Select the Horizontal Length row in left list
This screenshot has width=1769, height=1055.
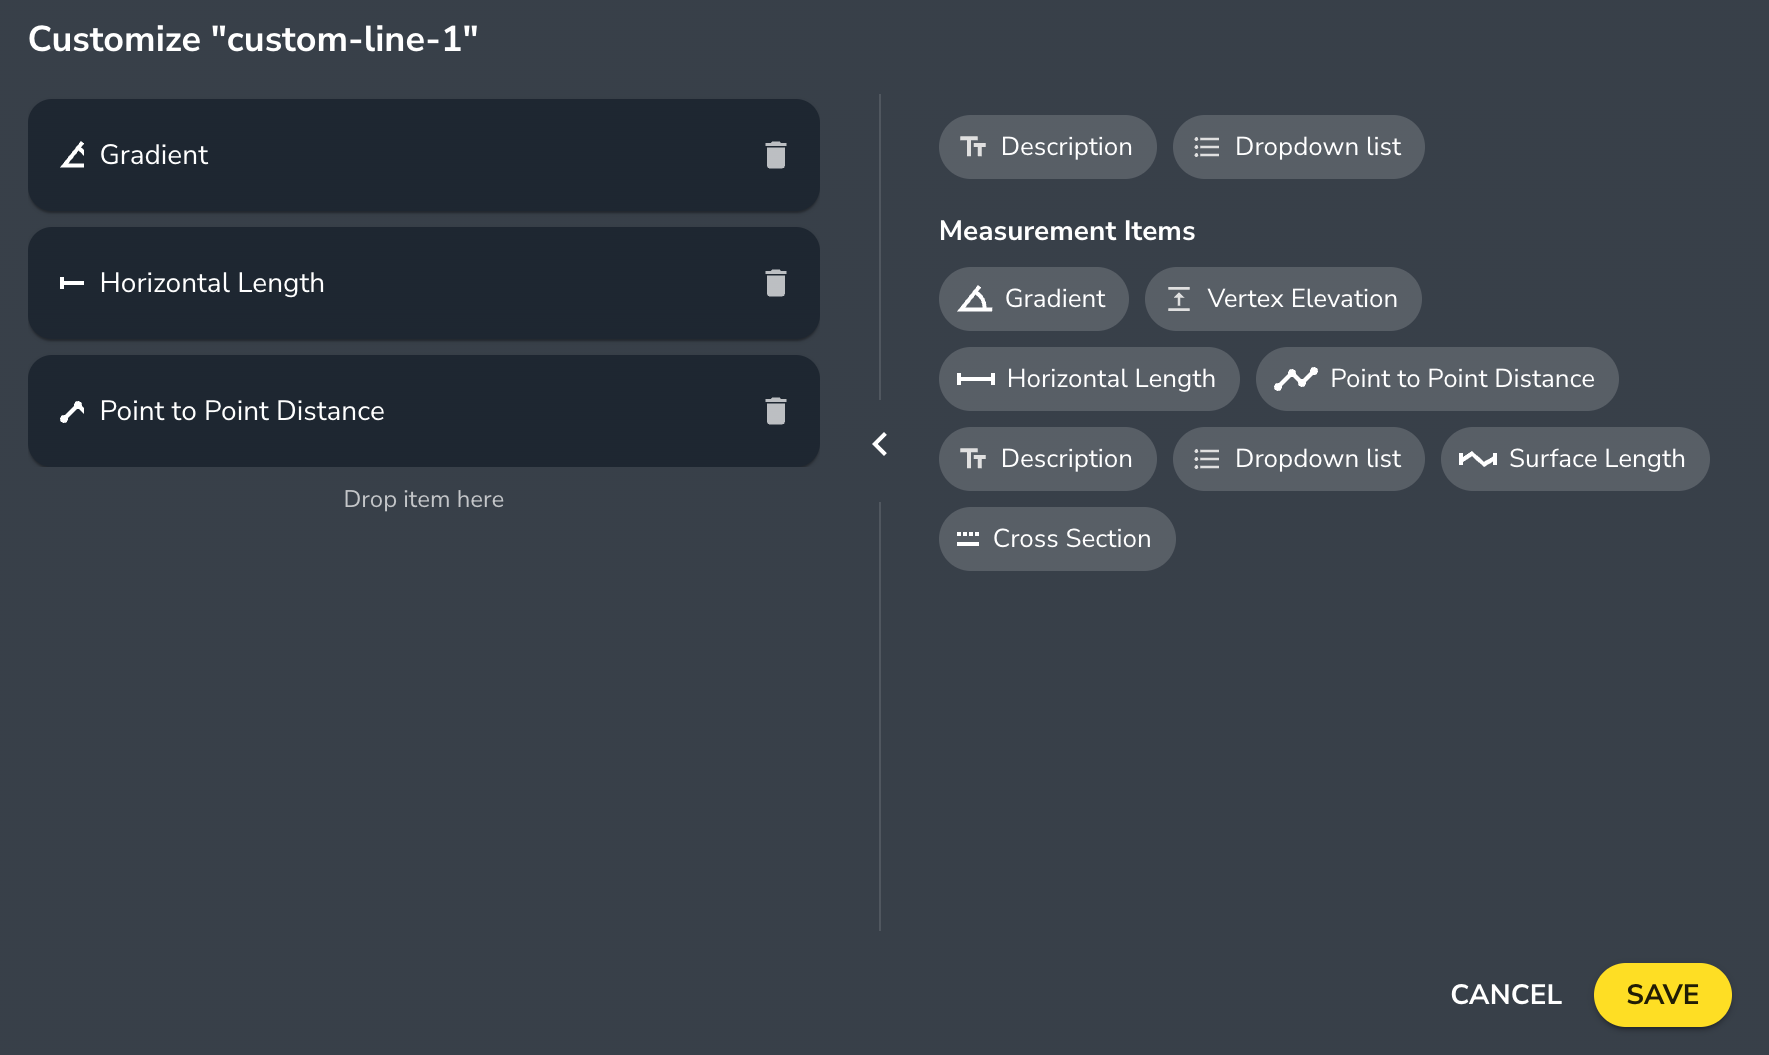click(424, 283)
